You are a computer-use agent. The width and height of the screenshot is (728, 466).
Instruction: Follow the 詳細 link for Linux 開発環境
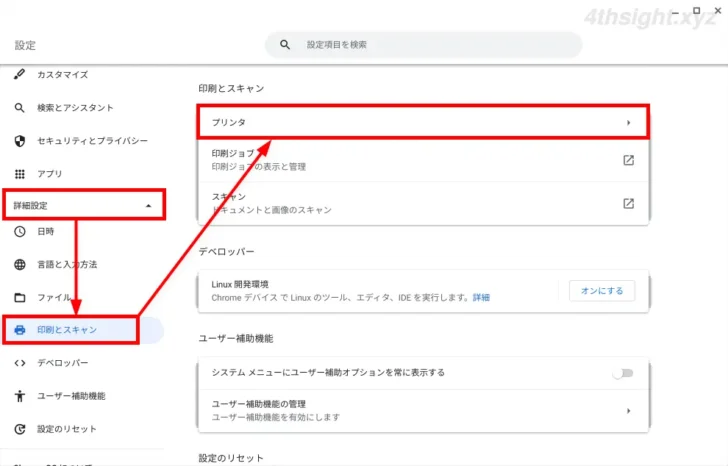tap(481, 298)
